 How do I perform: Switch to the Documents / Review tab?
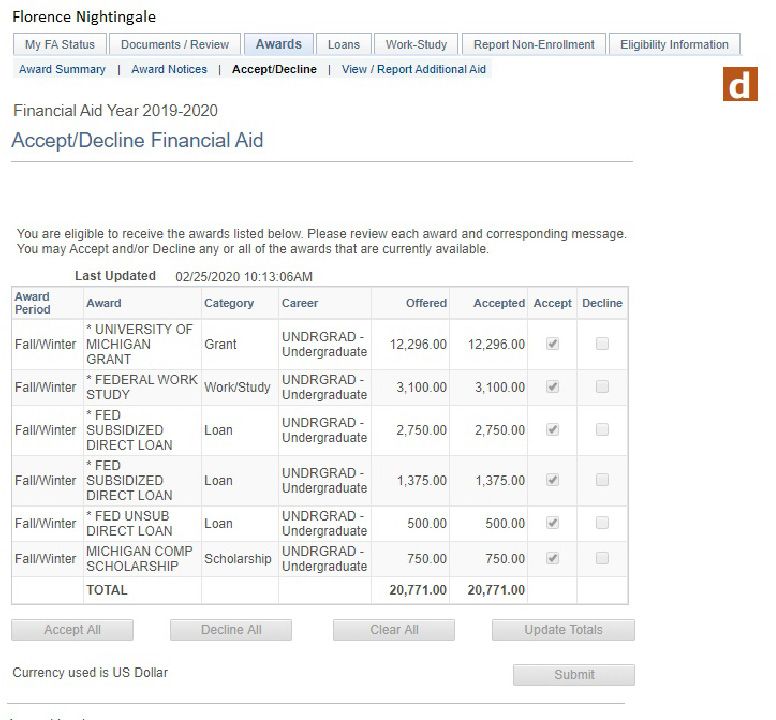(x=175, y=45)
